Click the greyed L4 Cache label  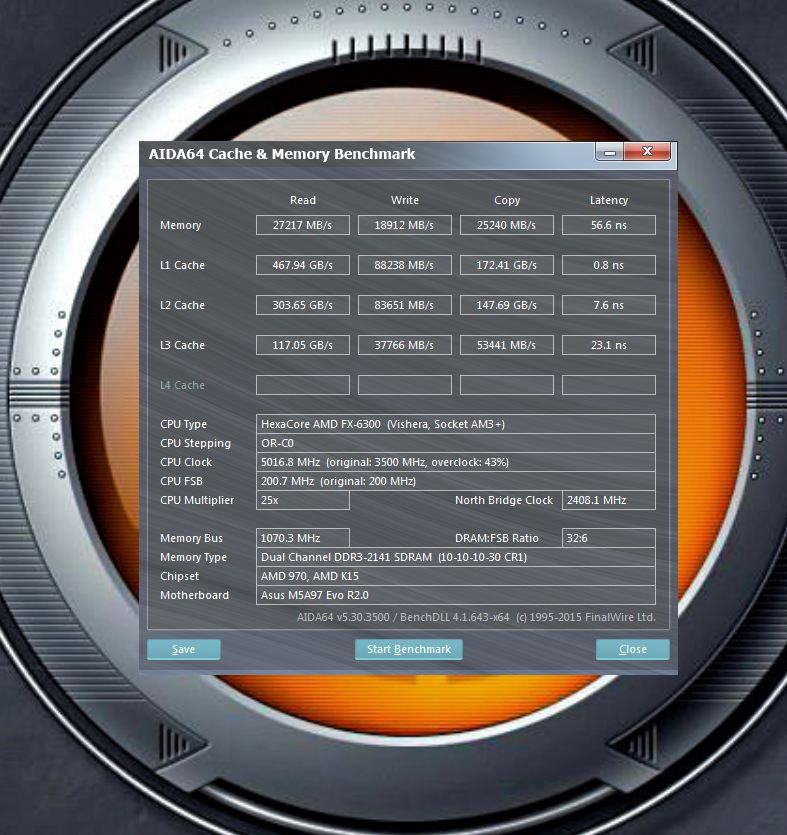(x=182, y=385)
